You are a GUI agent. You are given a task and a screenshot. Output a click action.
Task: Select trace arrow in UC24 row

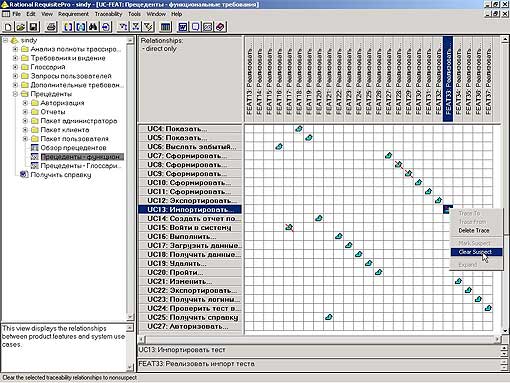pos(488,308)
